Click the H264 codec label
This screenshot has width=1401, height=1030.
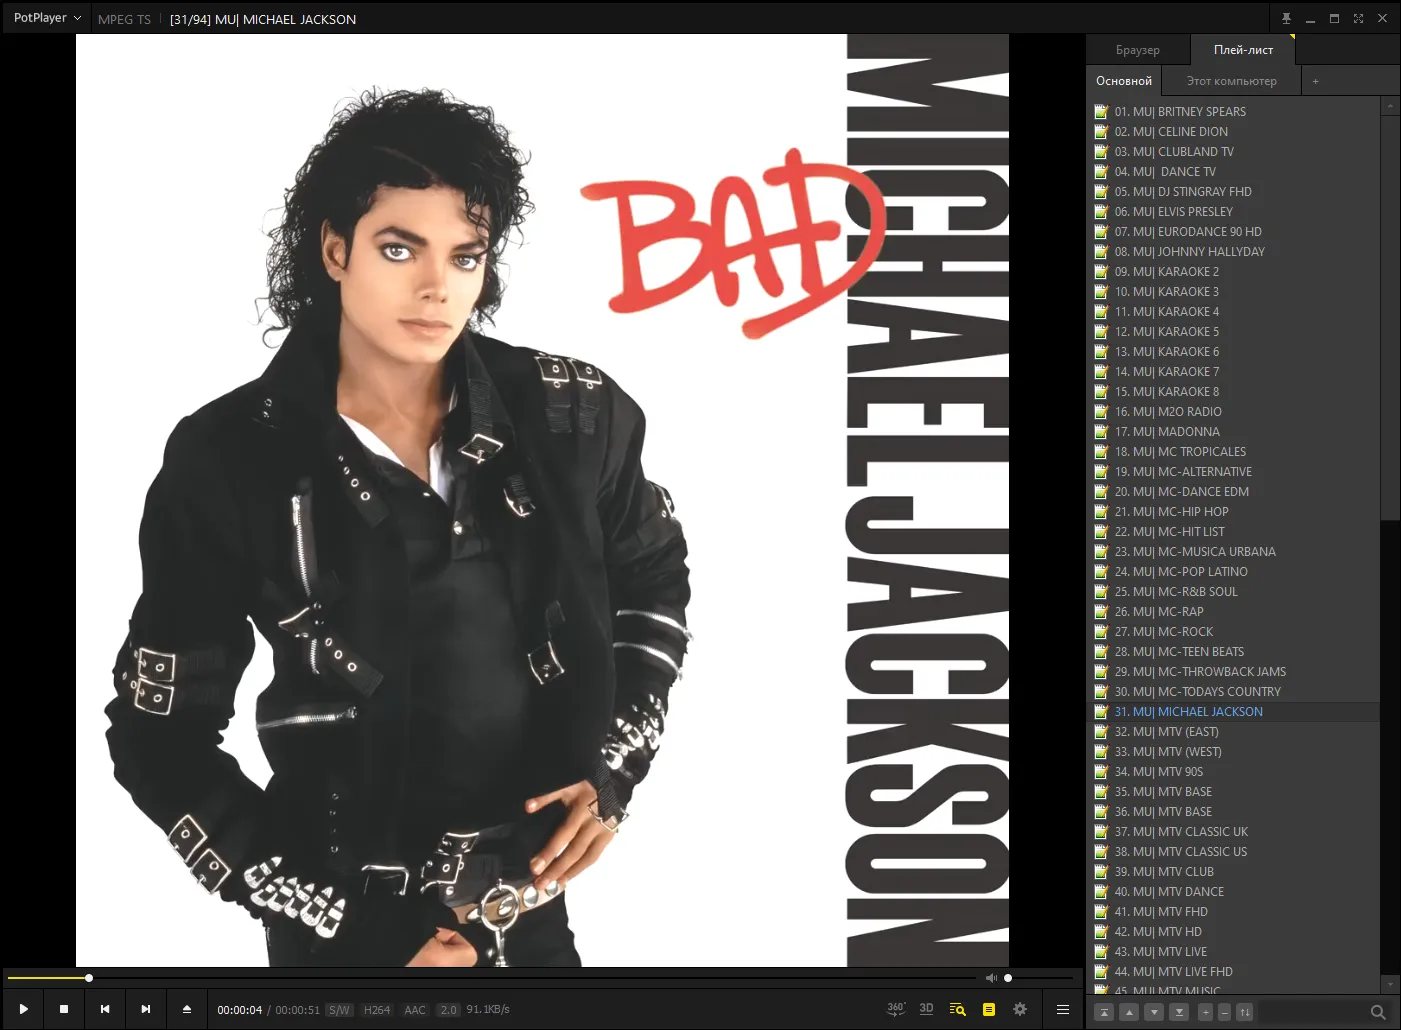pos(377,1010)
